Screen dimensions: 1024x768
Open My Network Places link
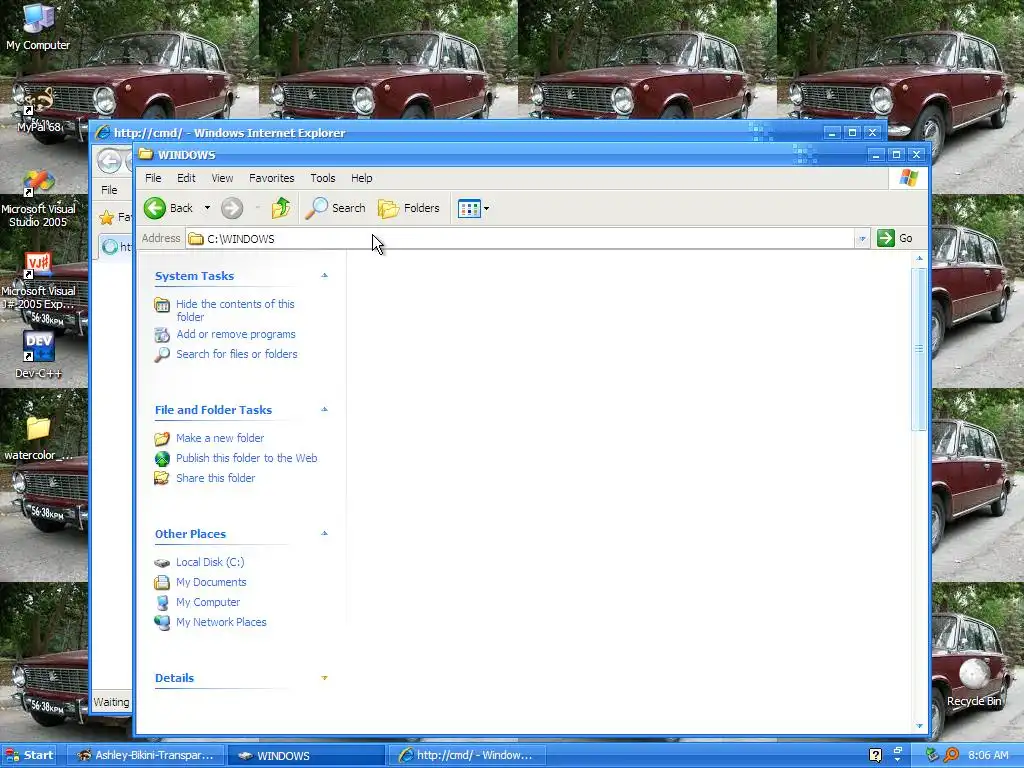pos(221,622)
